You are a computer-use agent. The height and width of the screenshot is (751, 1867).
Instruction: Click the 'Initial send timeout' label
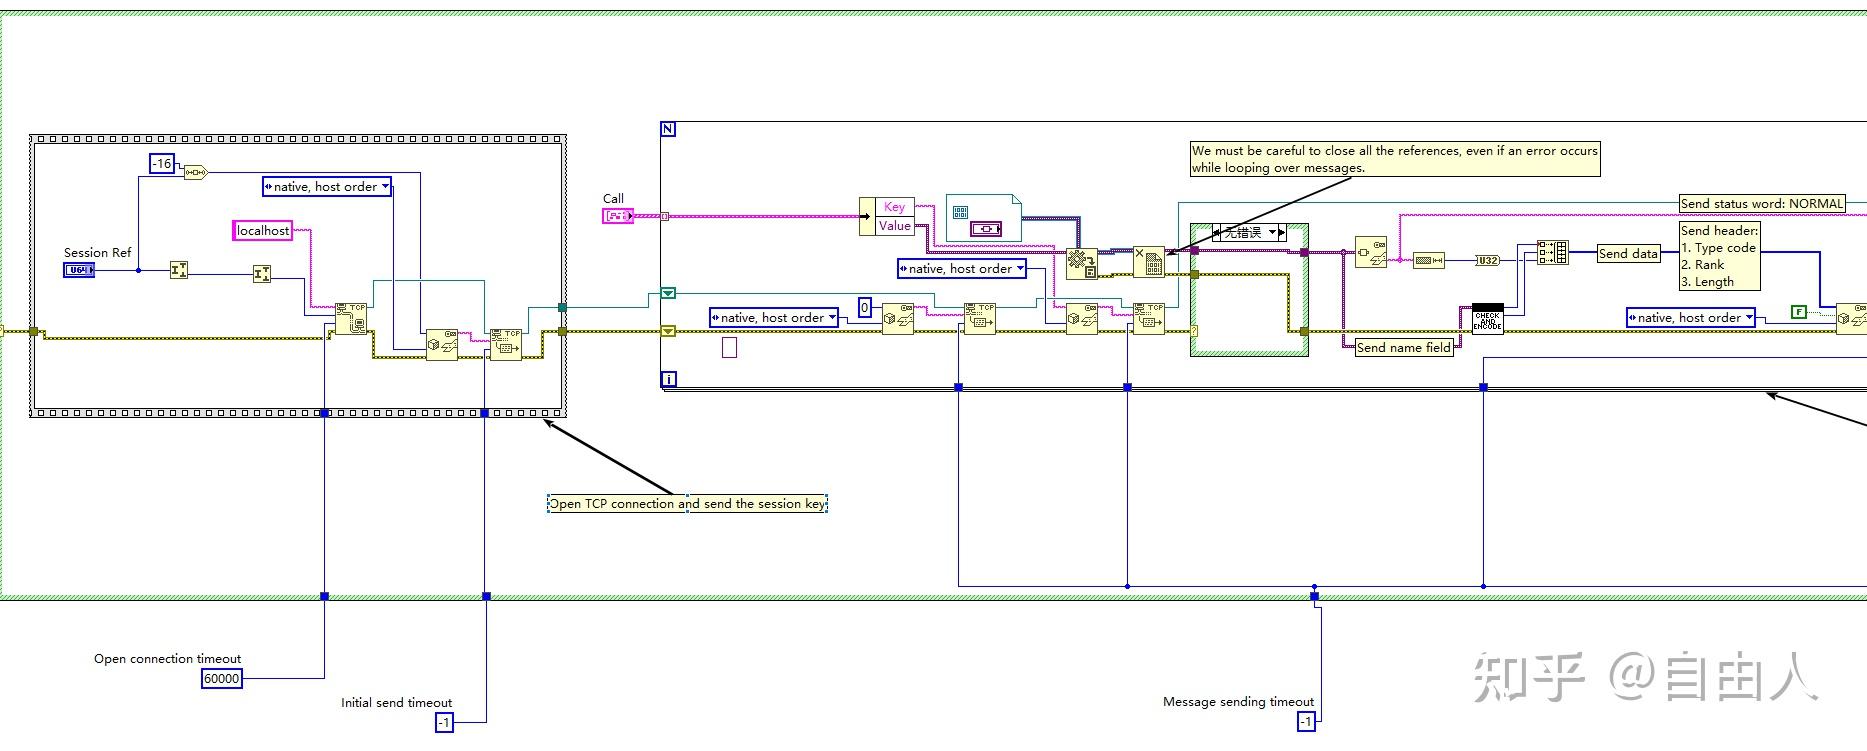pyautogui.click(x=397, y=703)
